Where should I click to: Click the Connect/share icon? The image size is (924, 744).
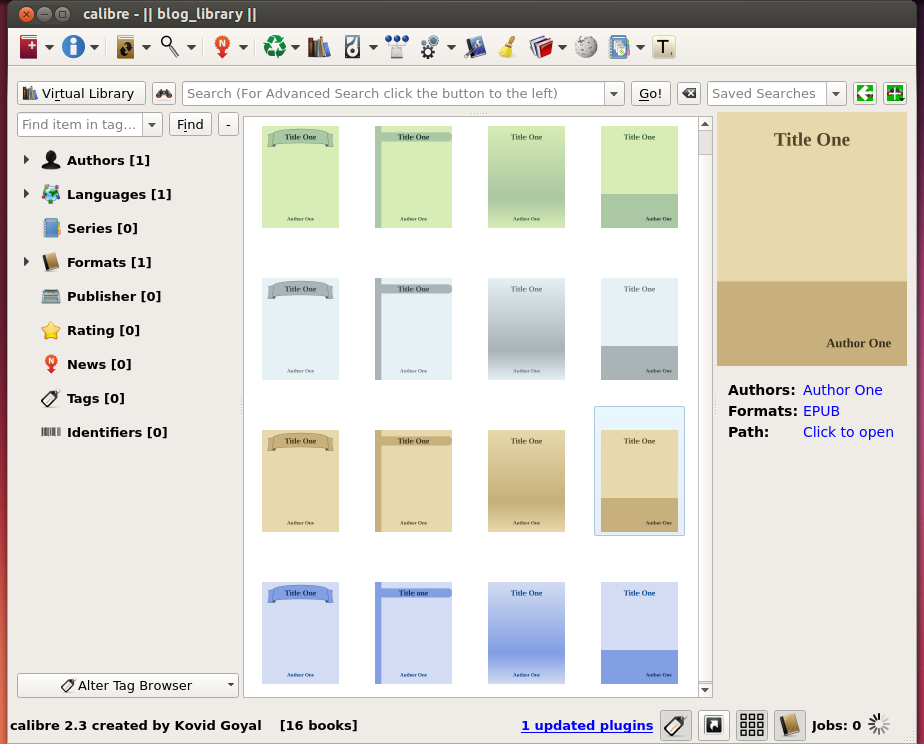pos(397,47)
